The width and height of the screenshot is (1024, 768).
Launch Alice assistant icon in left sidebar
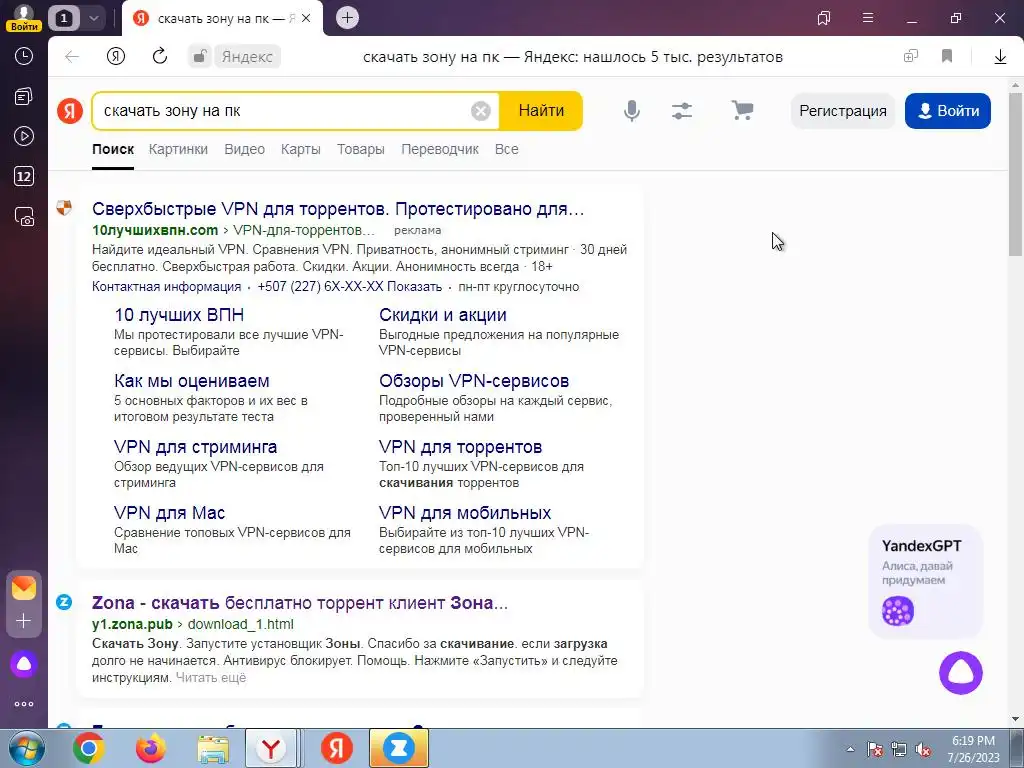coord(24,664)
